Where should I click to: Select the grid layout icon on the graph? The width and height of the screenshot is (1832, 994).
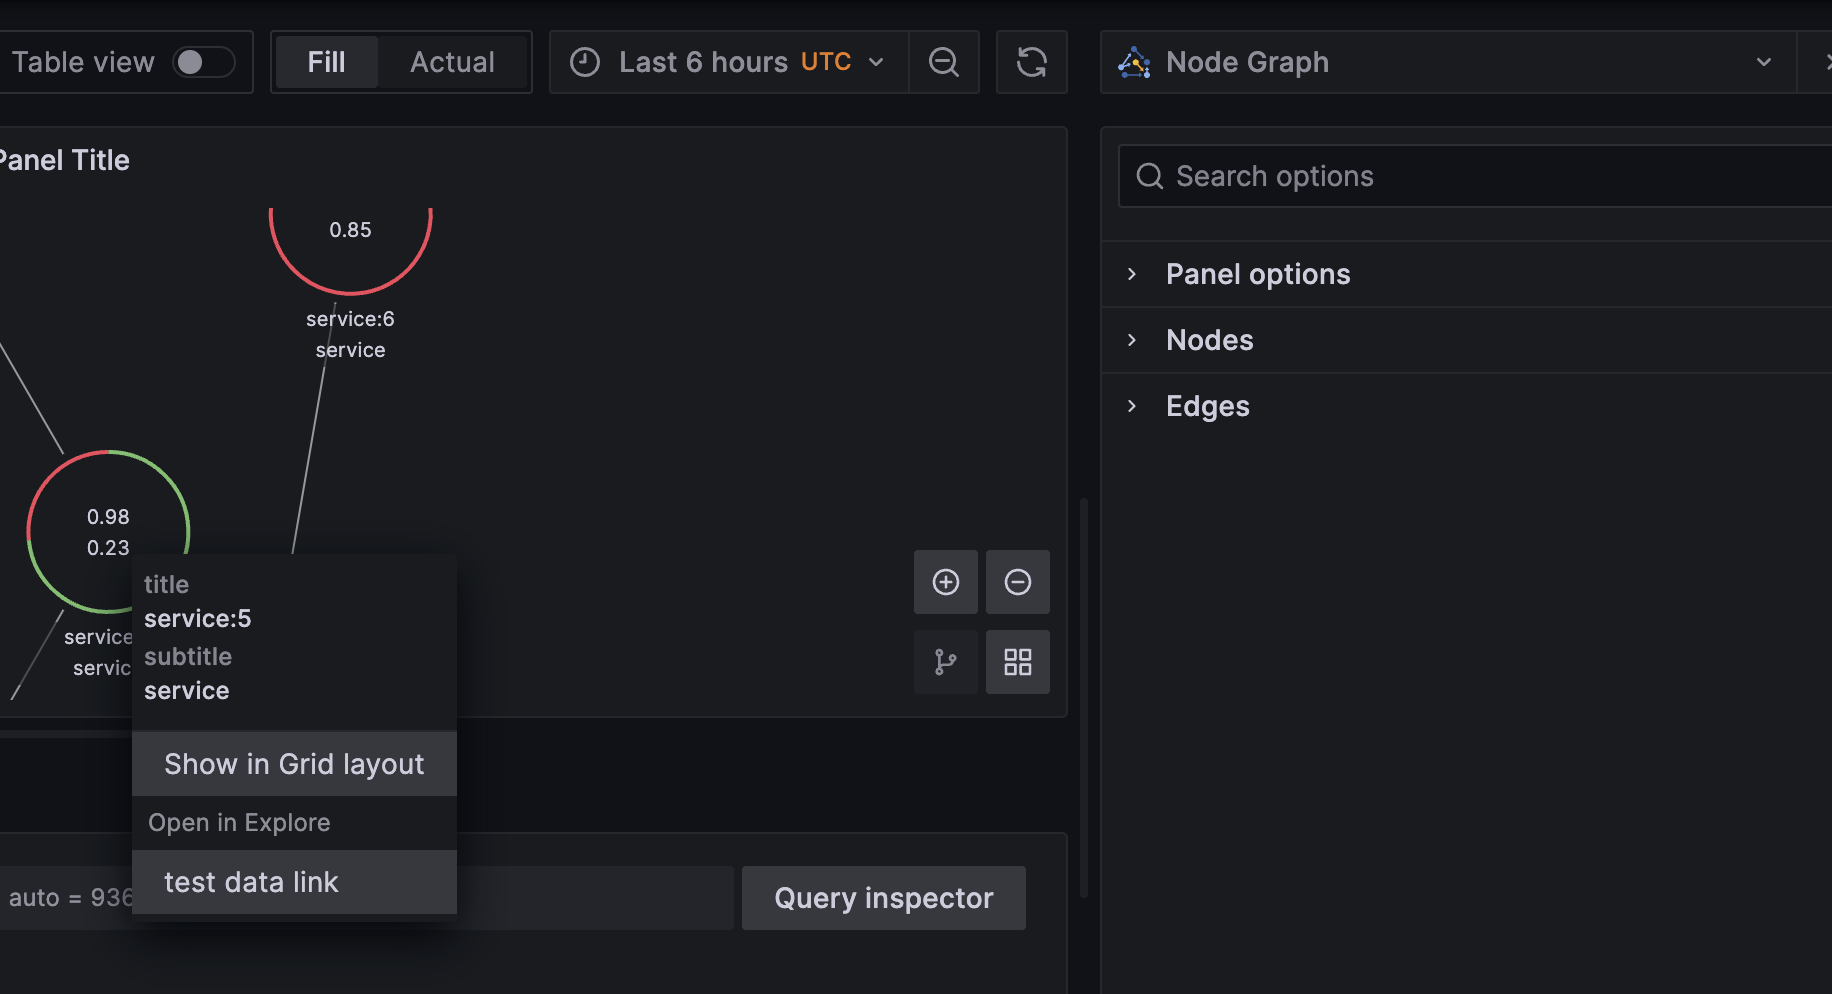click(x=1017, y=662)
